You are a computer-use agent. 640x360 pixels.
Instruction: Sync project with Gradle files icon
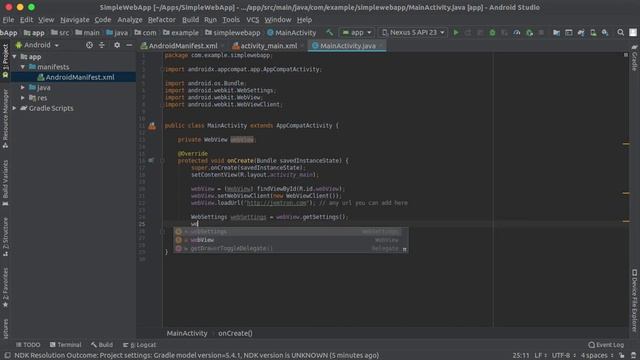[x=581, y=32]
